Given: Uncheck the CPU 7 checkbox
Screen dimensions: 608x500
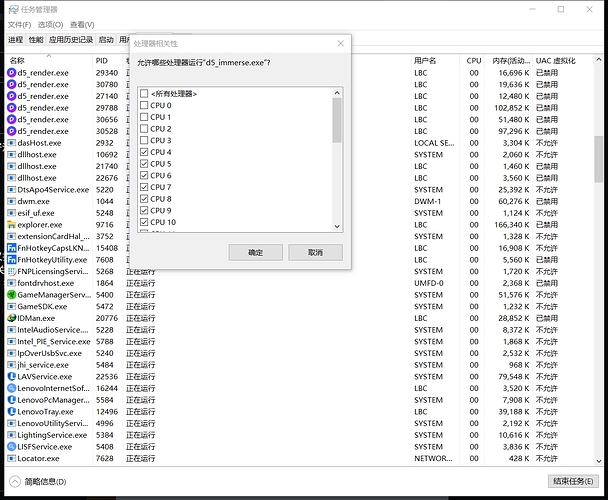Looking at the screenshot, I should coord(144,187).
